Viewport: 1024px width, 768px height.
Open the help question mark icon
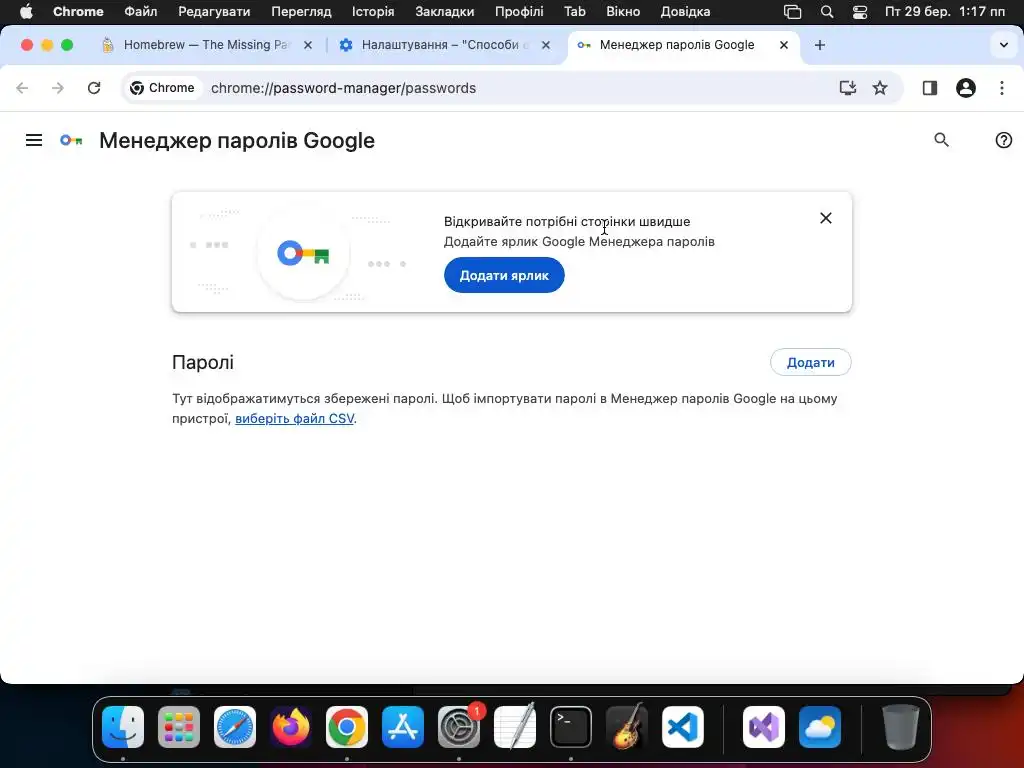1003,140
